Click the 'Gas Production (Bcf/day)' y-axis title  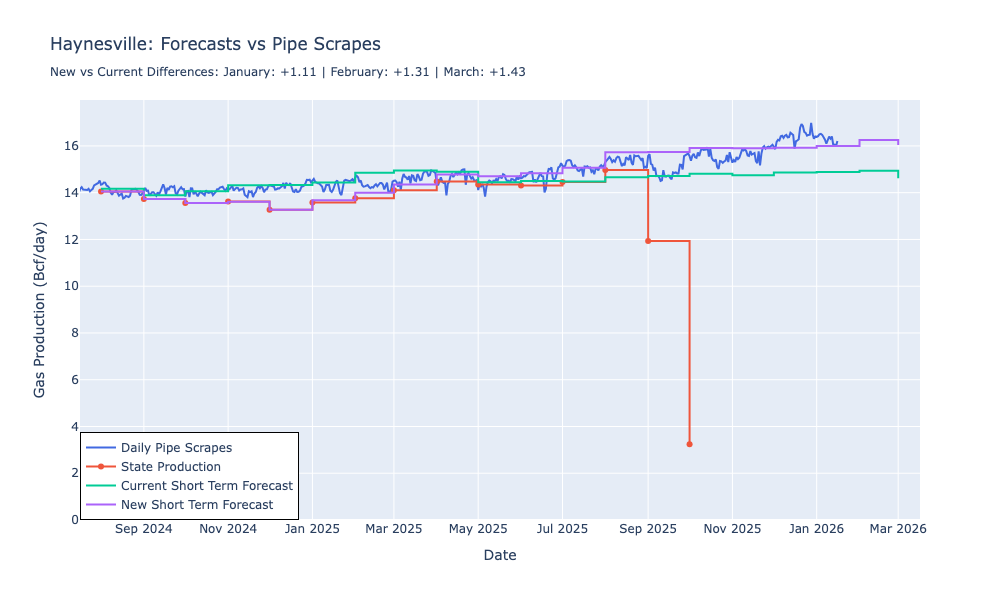40,310
